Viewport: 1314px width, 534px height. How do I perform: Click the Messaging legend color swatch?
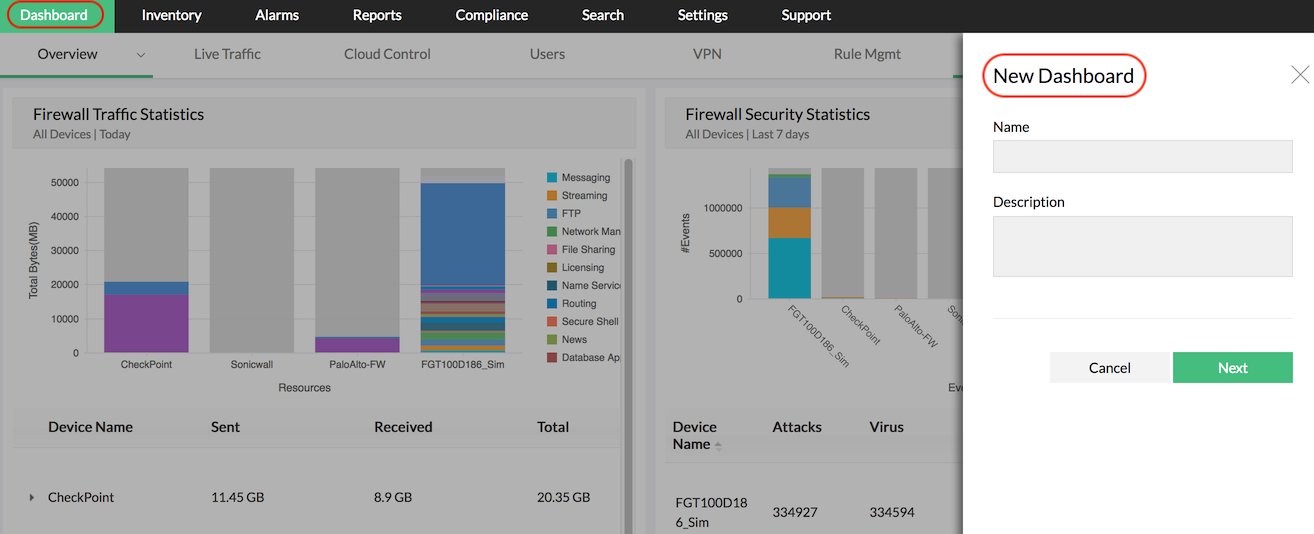coord(552,178)
